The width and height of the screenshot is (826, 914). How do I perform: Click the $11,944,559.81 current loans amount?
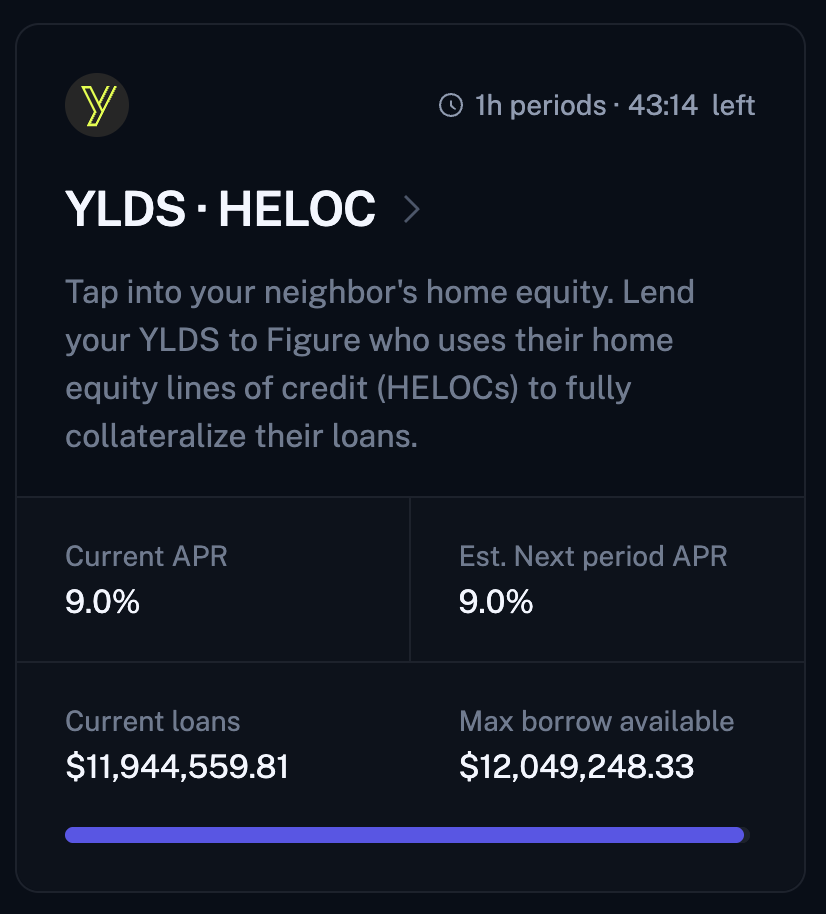(177, 767)
